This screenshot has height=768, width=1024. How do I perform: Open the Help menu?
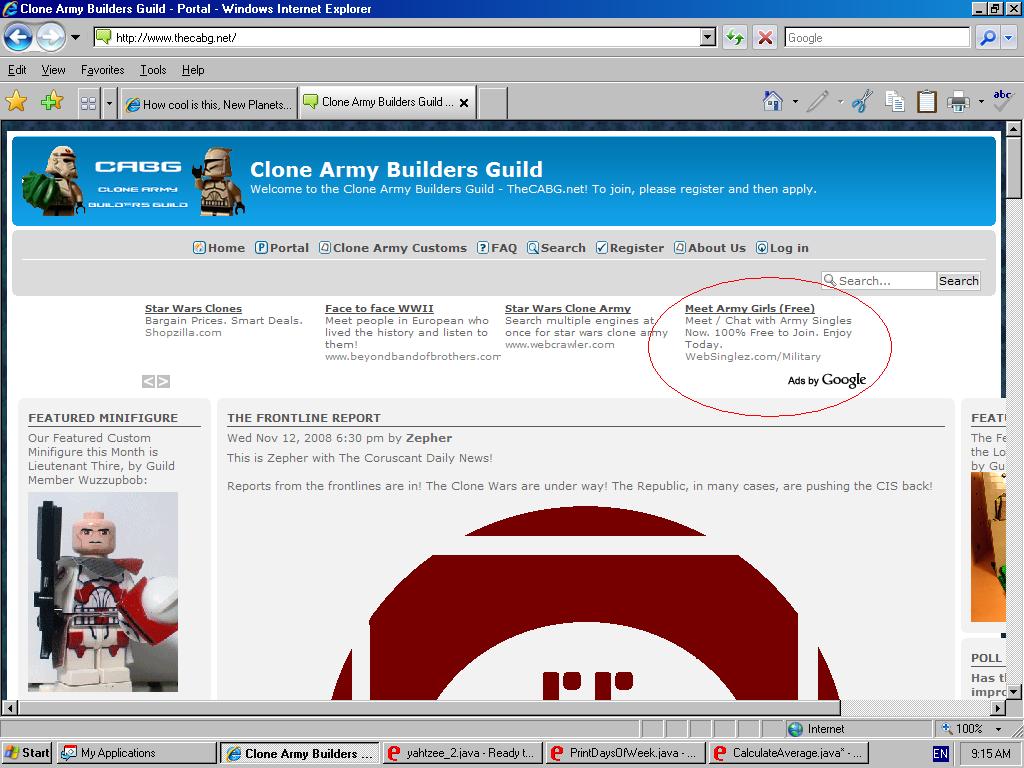(x=193, y=70)
